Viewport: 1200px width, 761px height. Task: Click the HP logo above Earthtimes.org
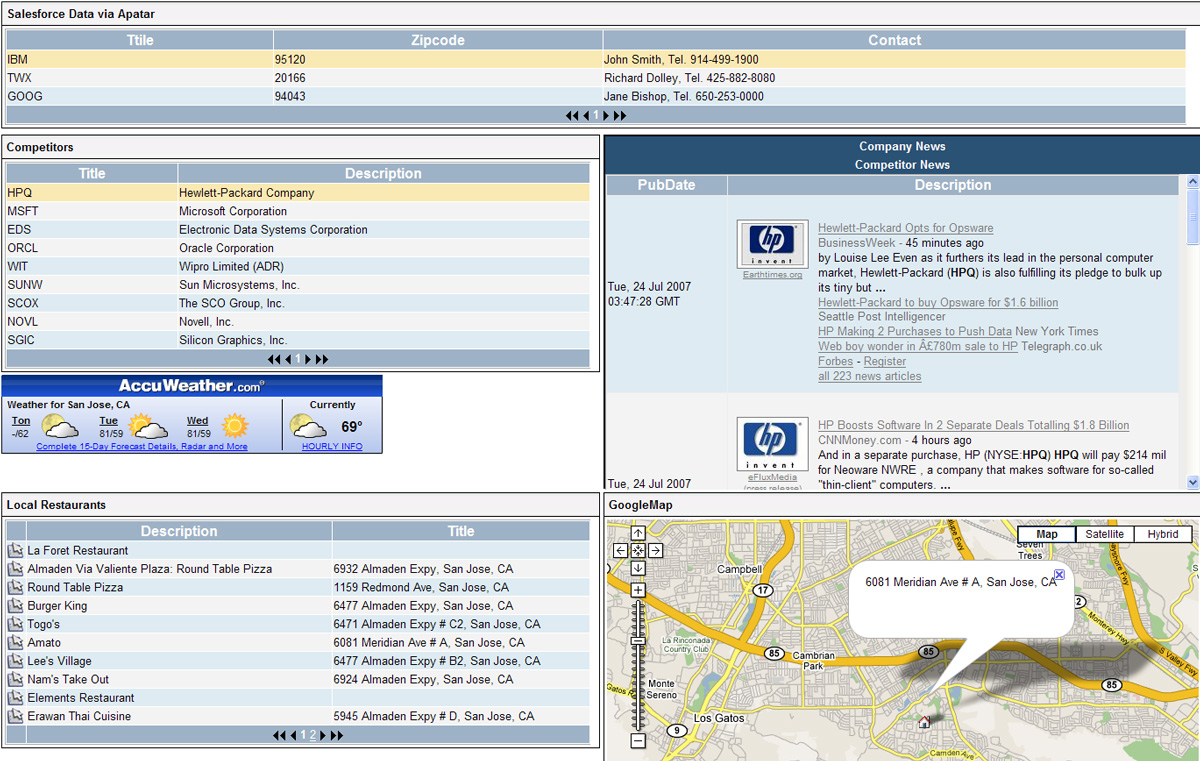point(772,244)
